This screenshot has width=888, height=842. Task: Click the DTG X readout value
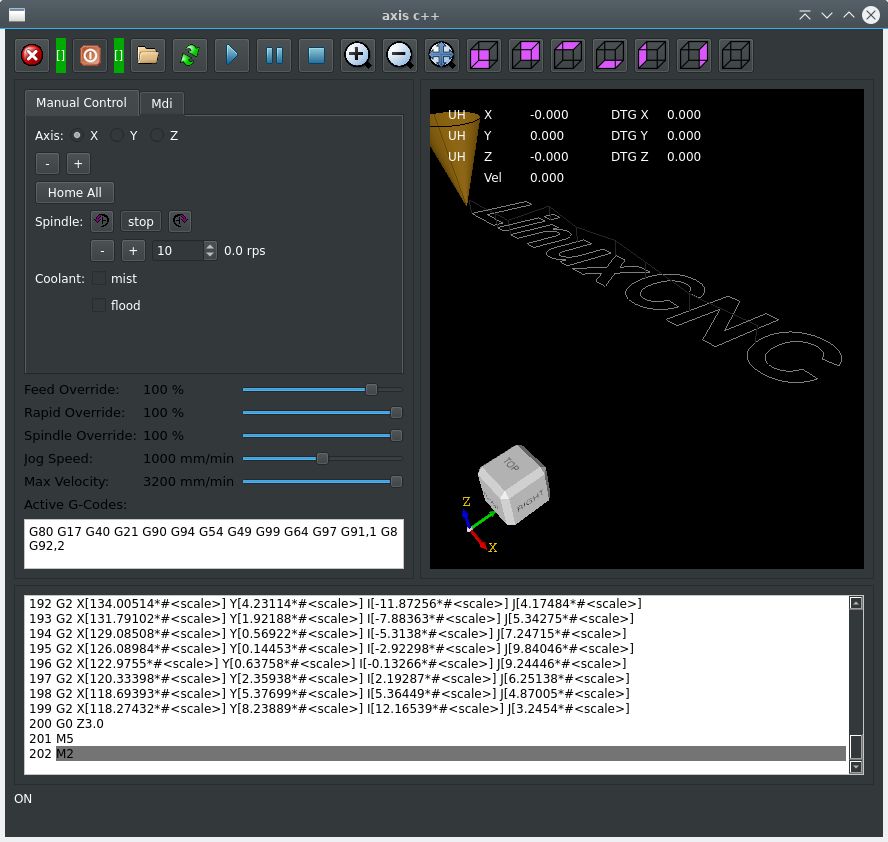point(684,114)
